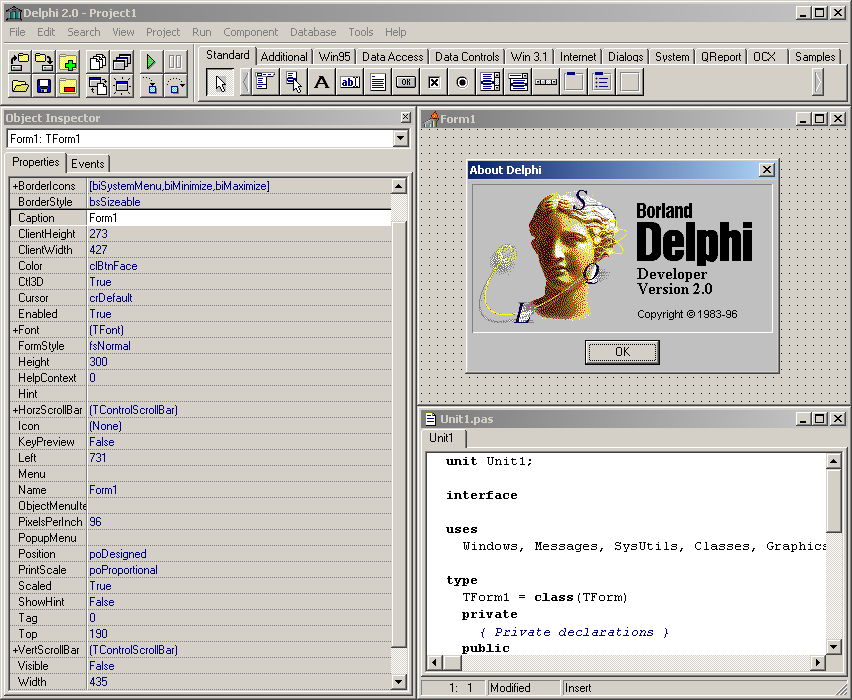The width and height of the screenshot is (852, 700).
Task: Click the Open Project speedbar icon
Action: pyautogui.click(x=20, y=62)
